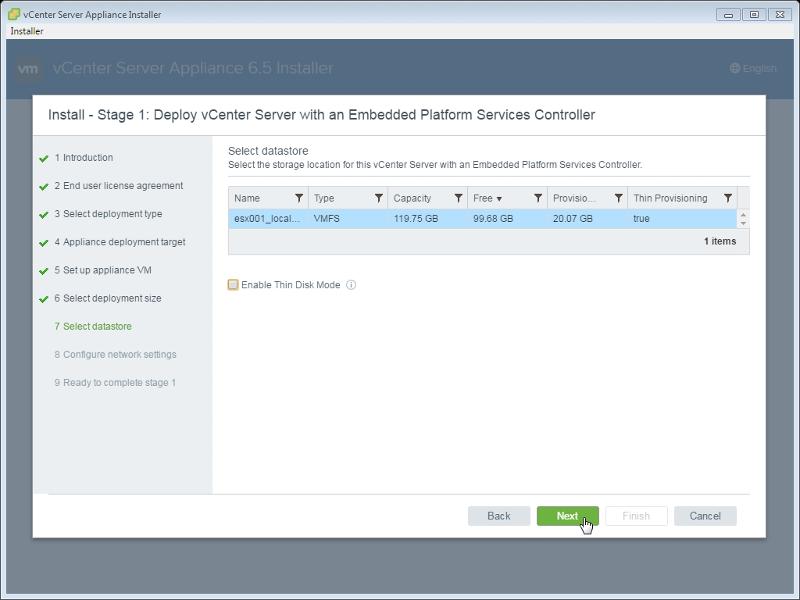
Task: Click the 99.68 GB free cell
Action: [x=493, y=218]
